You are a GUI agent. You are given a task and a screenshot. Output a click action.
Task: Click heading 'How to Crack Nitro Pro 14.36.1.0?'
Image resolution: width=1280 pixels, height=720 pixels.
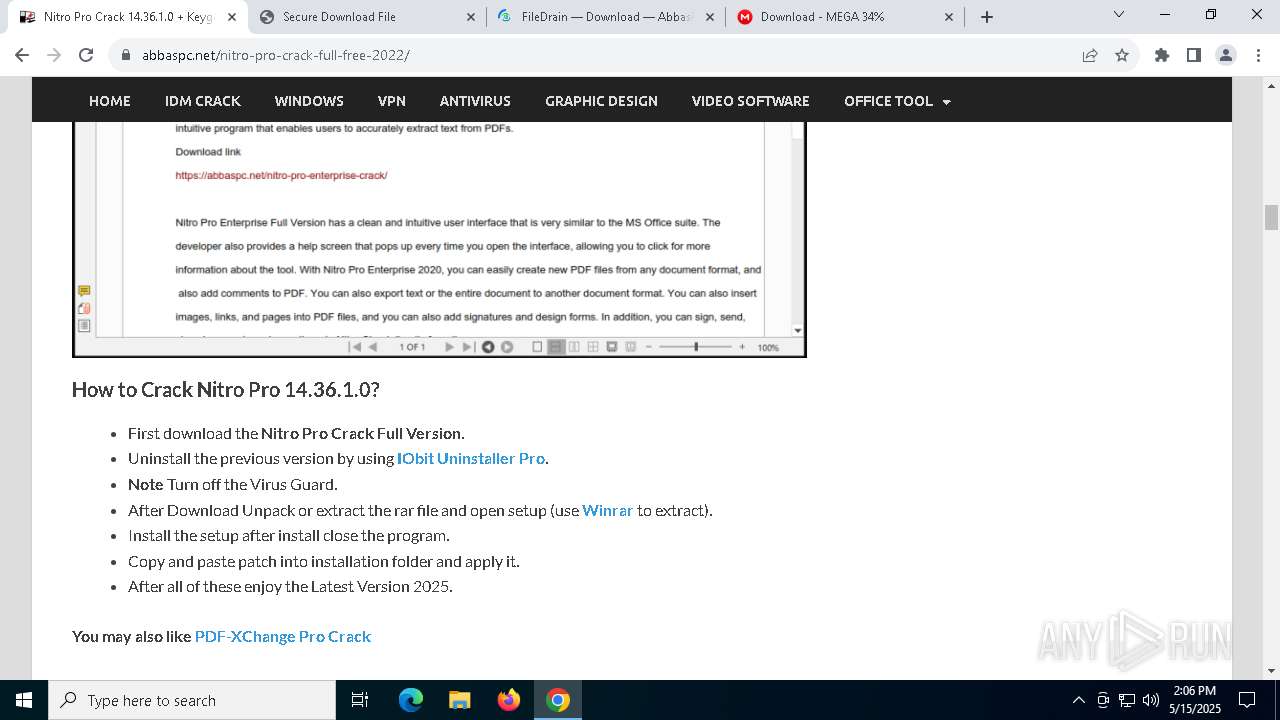tap(226, 390)
